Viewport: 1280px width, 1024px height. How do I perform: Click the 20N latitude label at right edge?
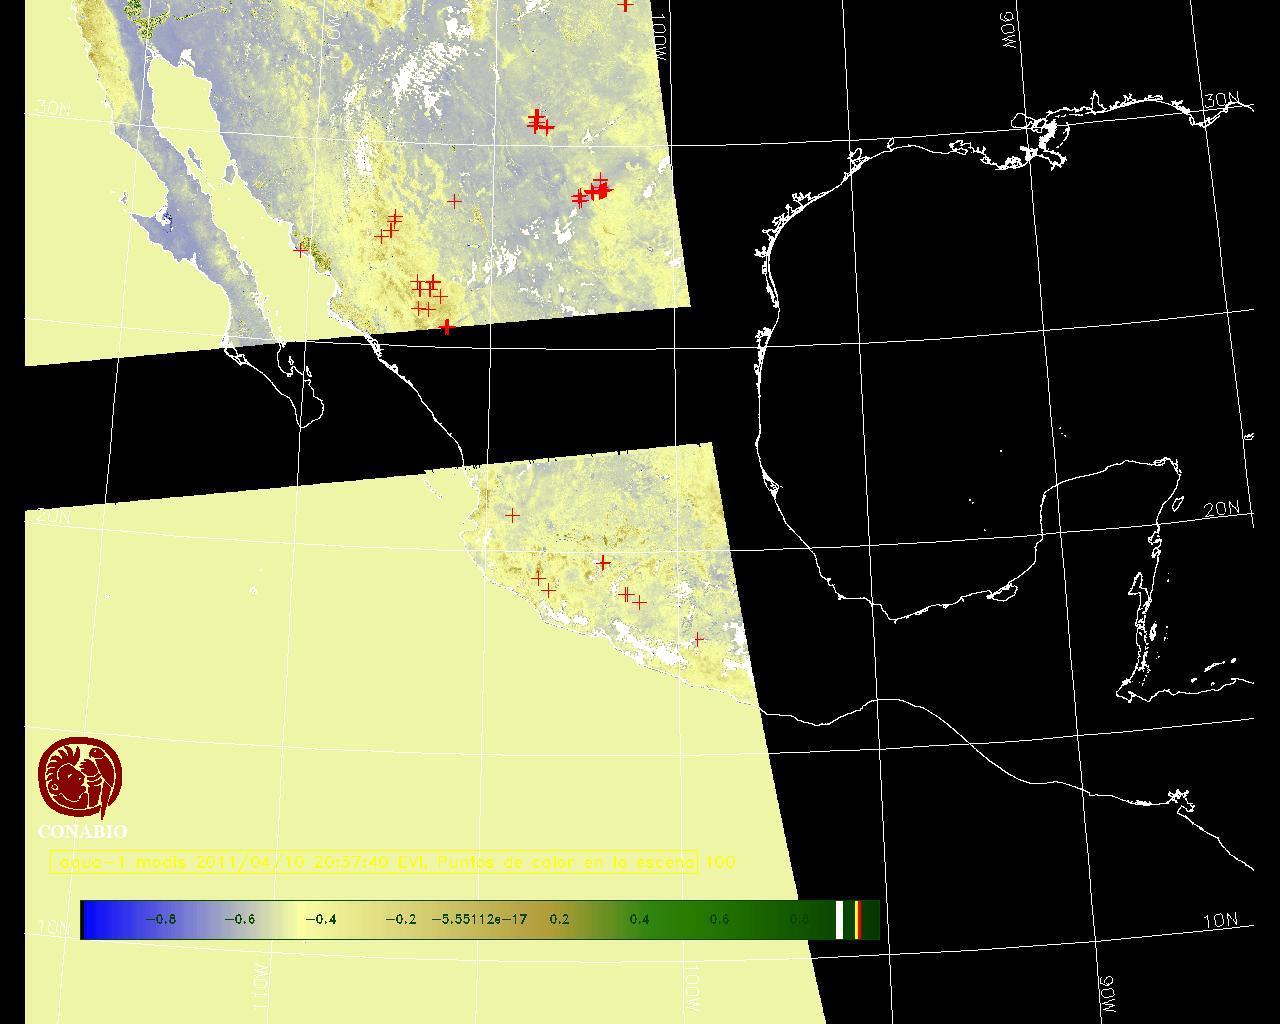(1221, 509)
